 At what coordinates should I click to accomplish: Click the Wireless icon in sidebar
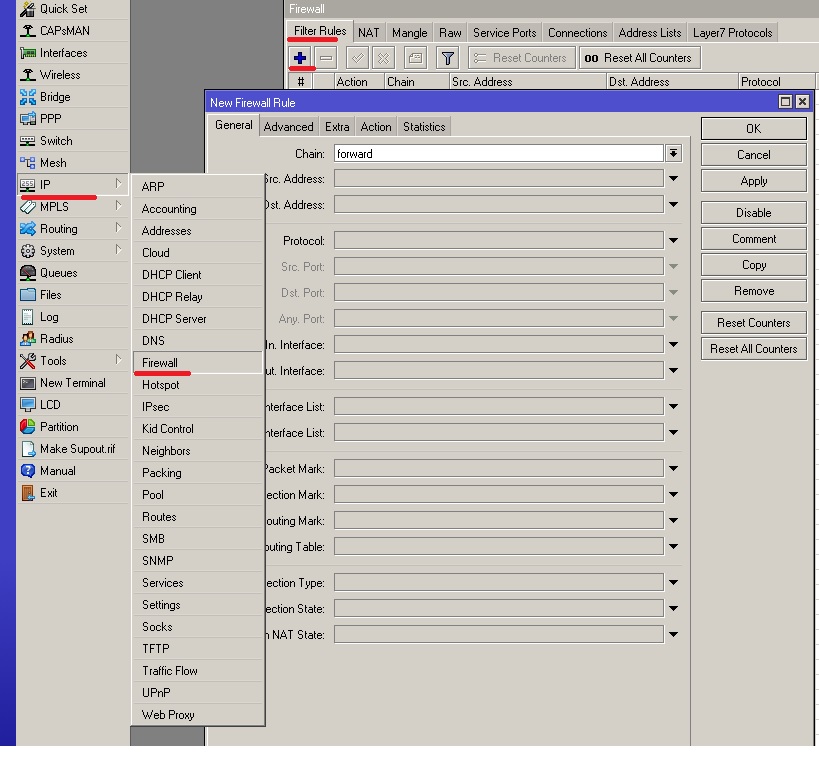pos(28,75)
